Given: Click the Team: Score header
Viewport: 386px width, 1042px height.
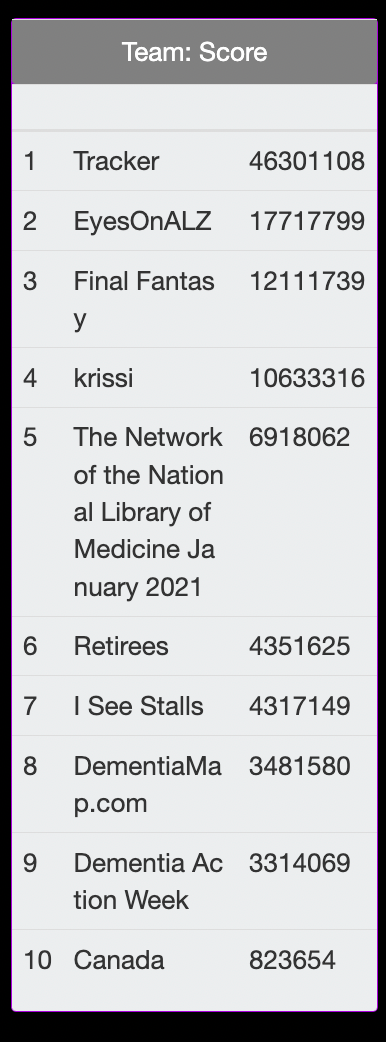Looking at the screenshot, I should 194,52.
